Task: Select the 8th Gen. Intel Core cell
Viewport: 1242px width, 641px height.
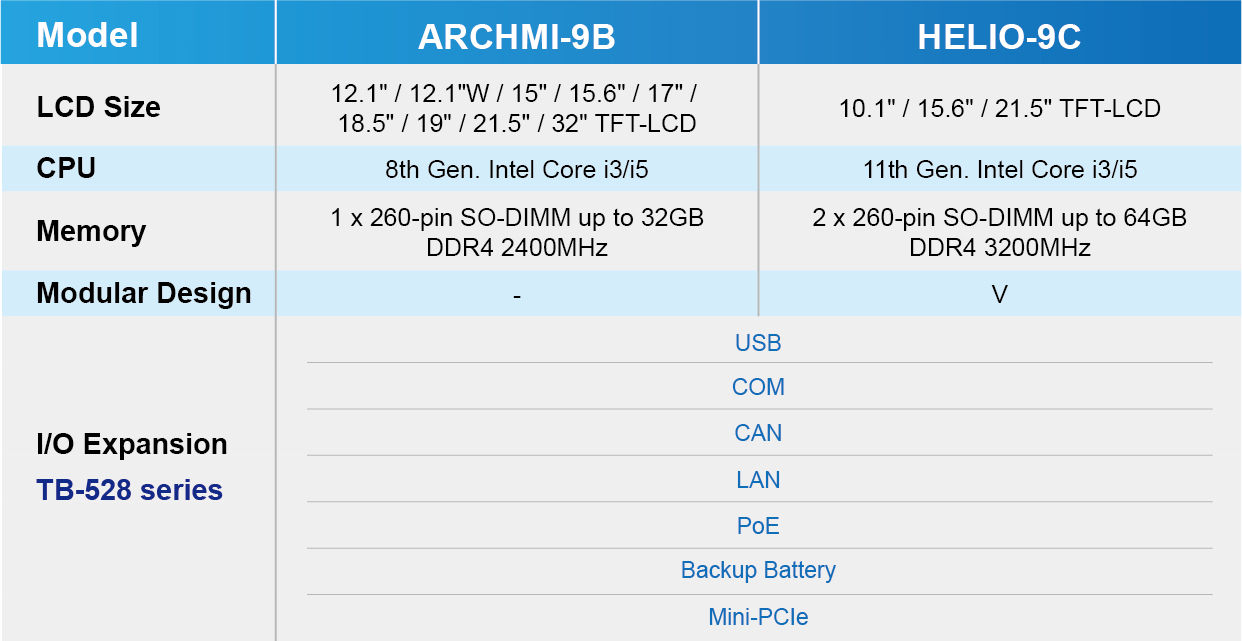Action: click(x=517, y=169)
